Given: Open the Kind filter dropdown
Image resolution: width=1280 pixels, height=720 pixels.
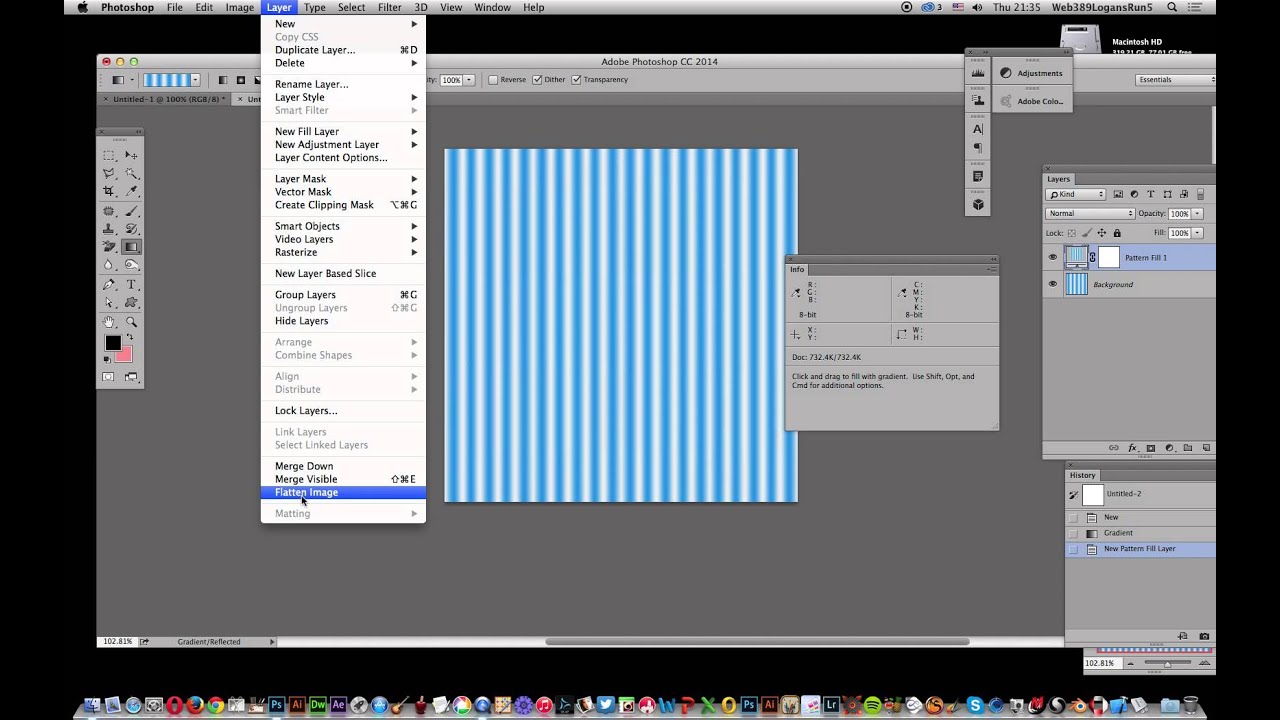Looking at the screenshot, I should coord(1076,194).
